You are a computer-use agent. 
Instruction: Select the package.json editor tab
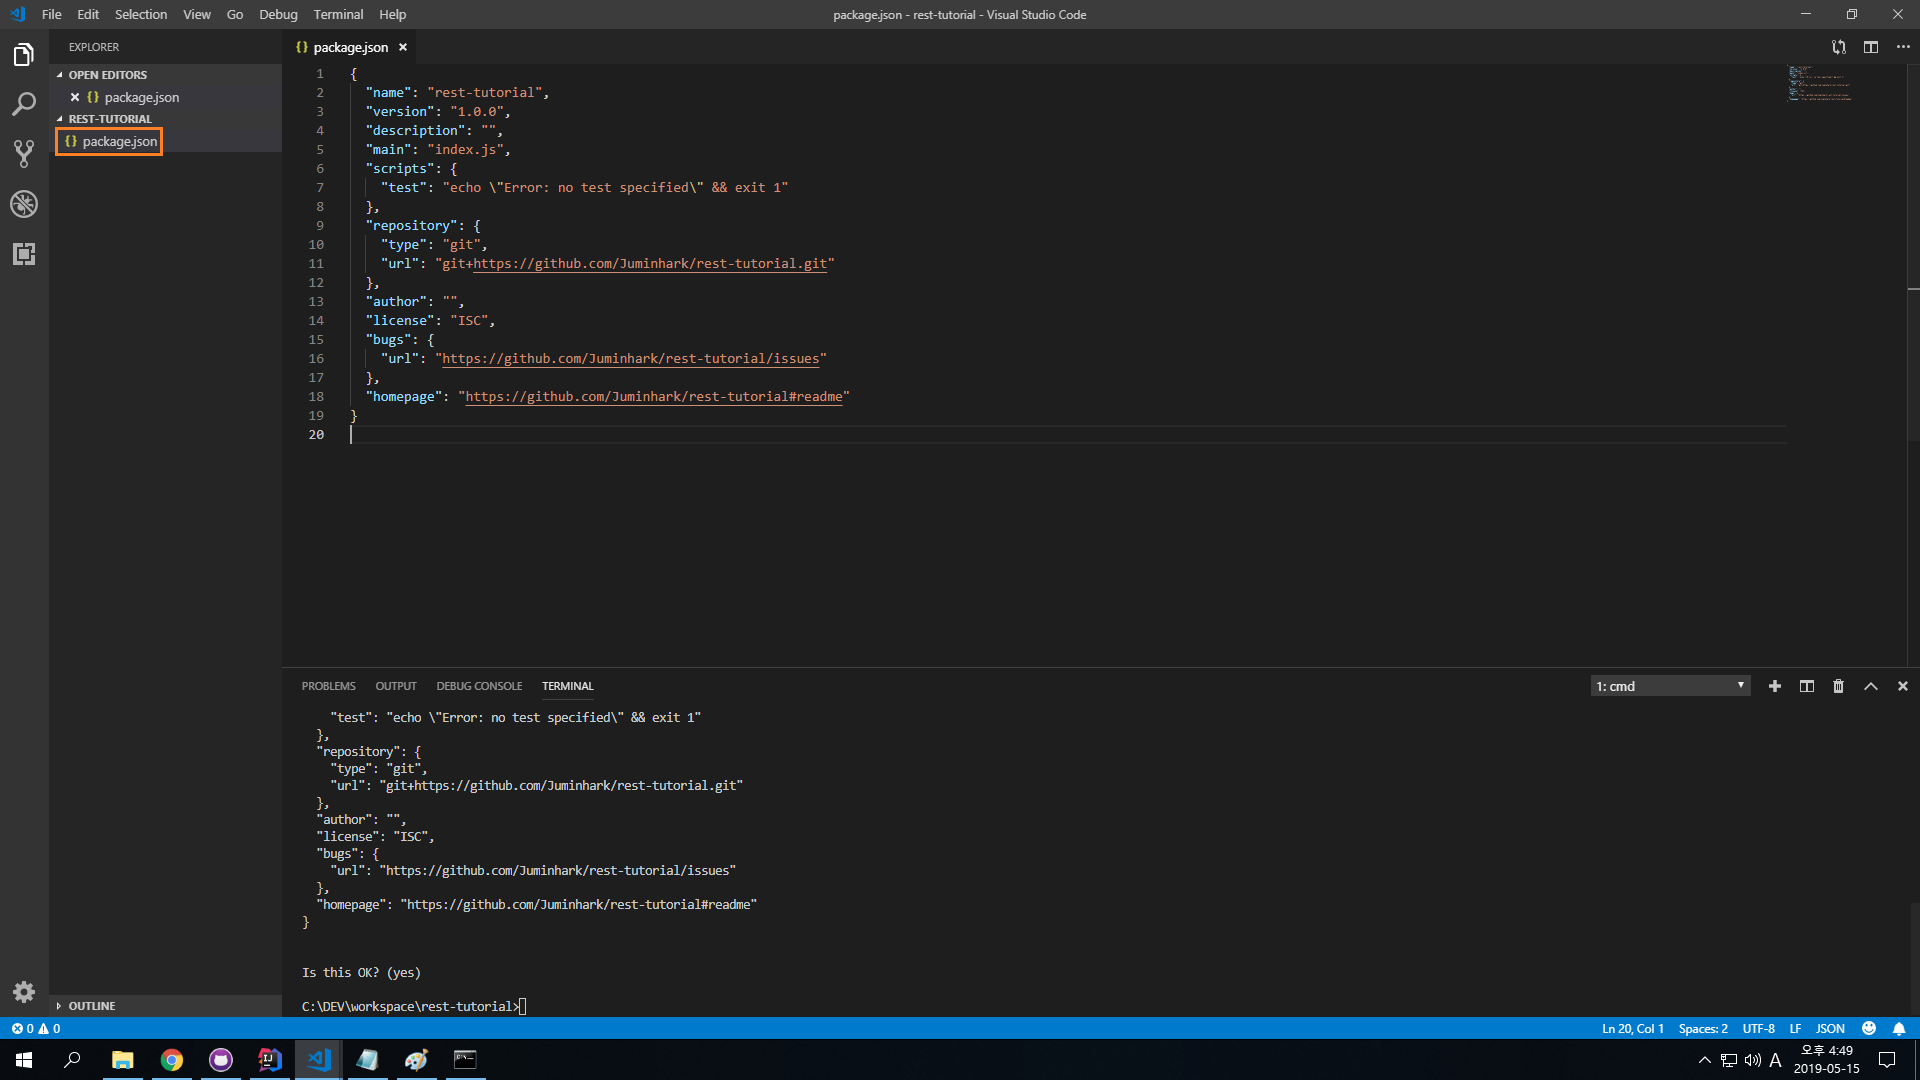point(349,47)
